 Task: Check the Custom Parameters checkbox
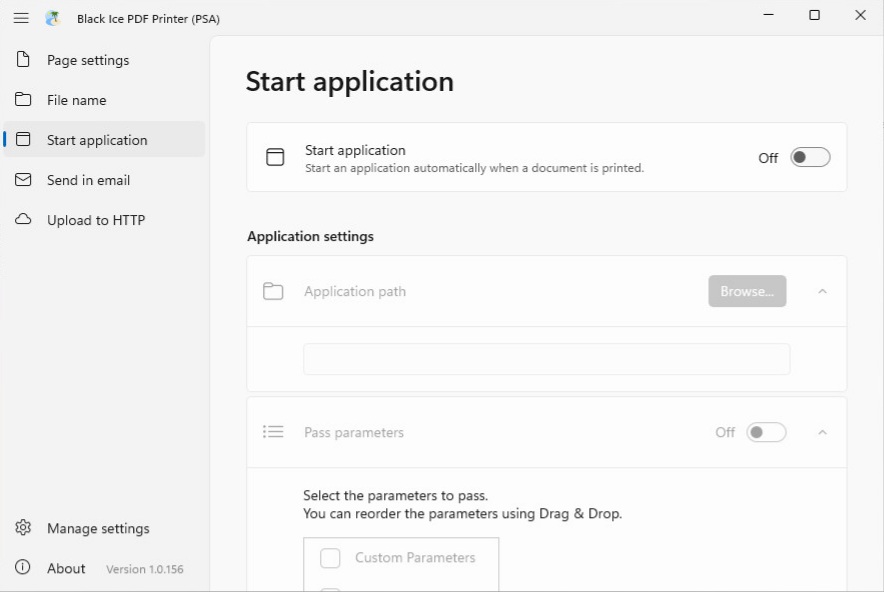(330, 558)
